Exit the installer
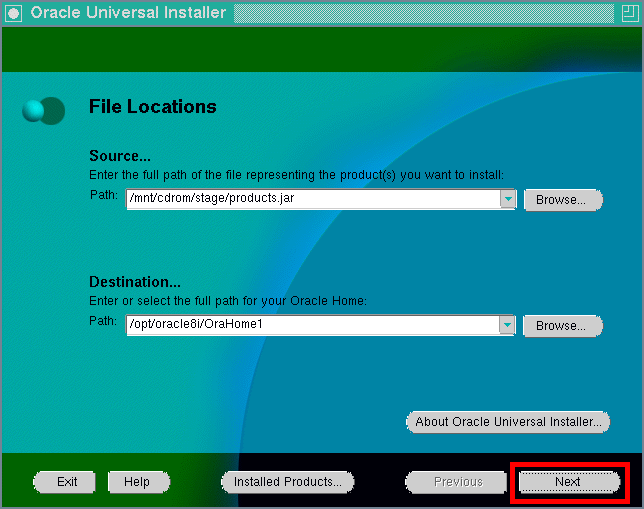 [67, 482]
